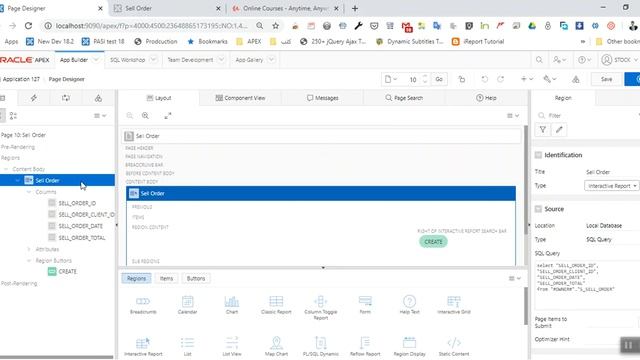This screenshot has height=360, width=640.
Task: Expand the layout pane fullscreen
Action: (x=168, y=116)
